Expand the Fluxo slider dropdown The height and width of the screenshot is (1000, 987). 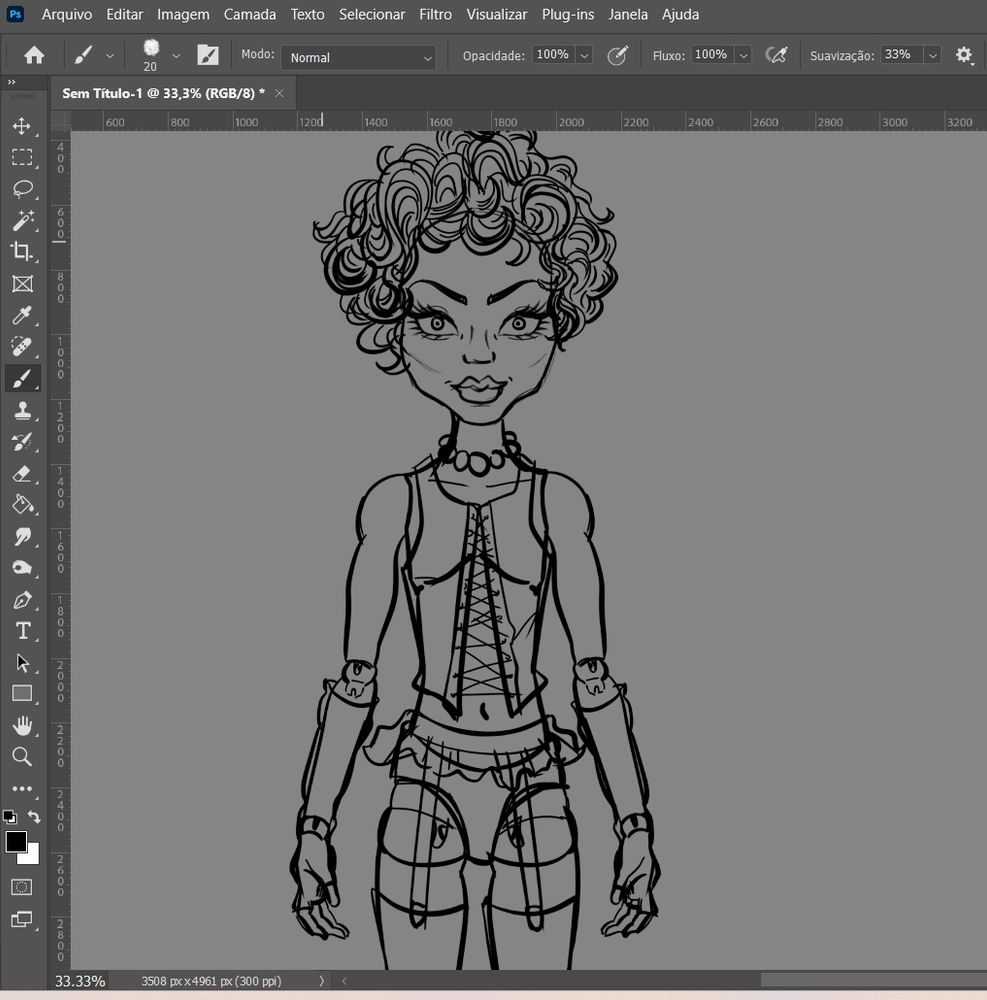pyautogui.click(x=743, y=55)
